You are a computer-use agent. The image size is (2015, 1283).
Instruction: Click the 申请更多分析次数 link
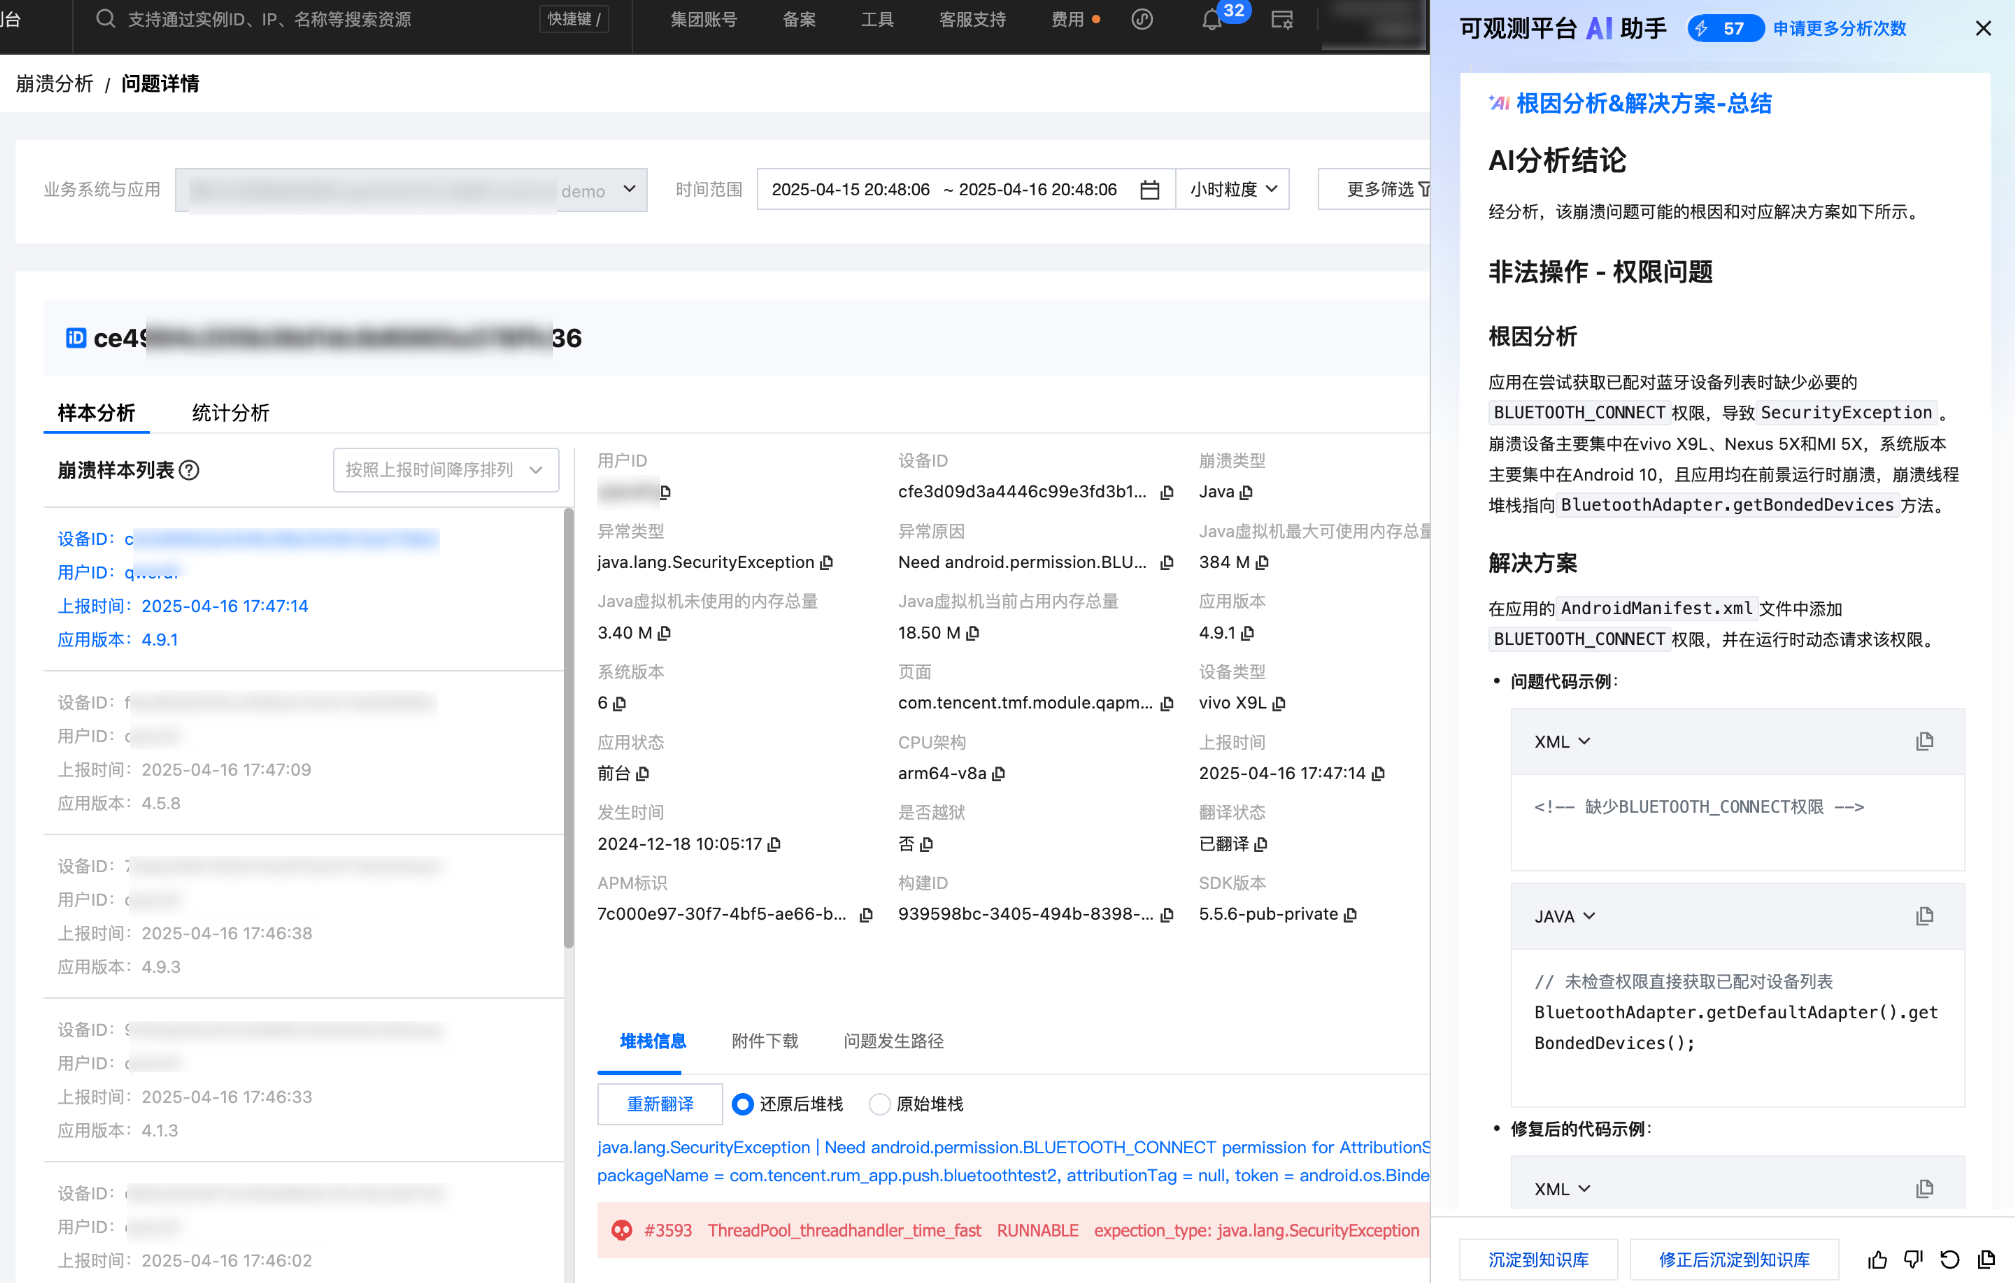[x=1839, y=29]
